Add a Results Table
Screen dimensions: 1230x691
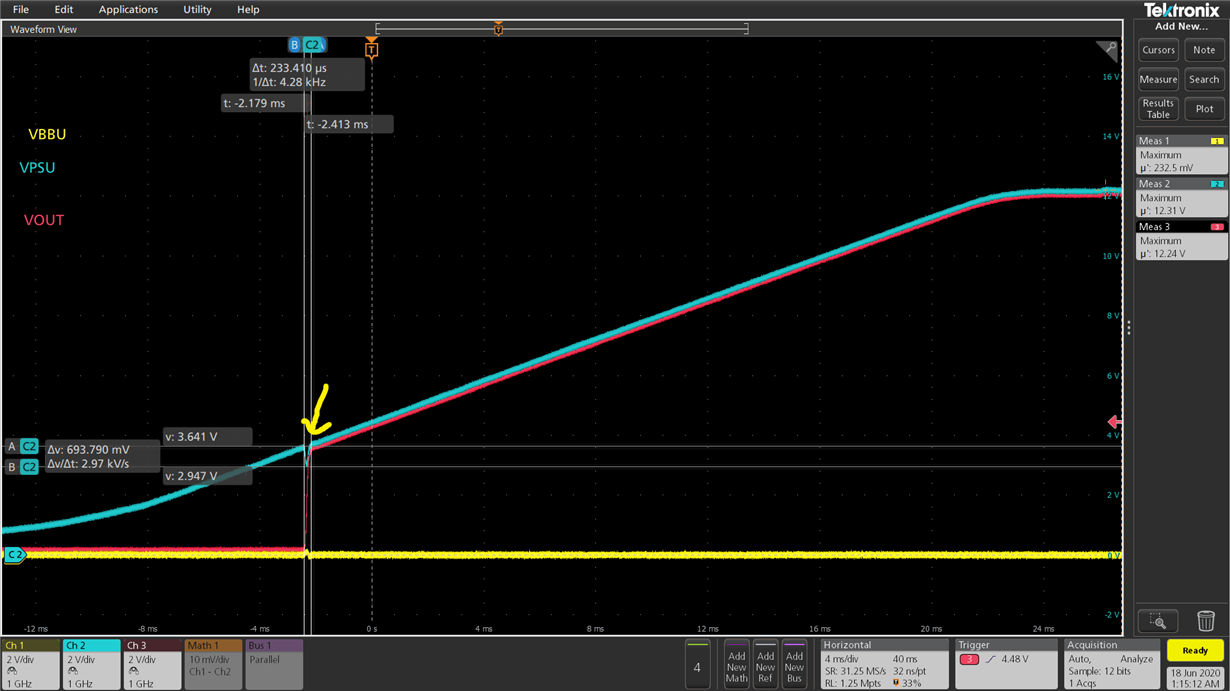pyautogui.click(x=1158, y=109)
